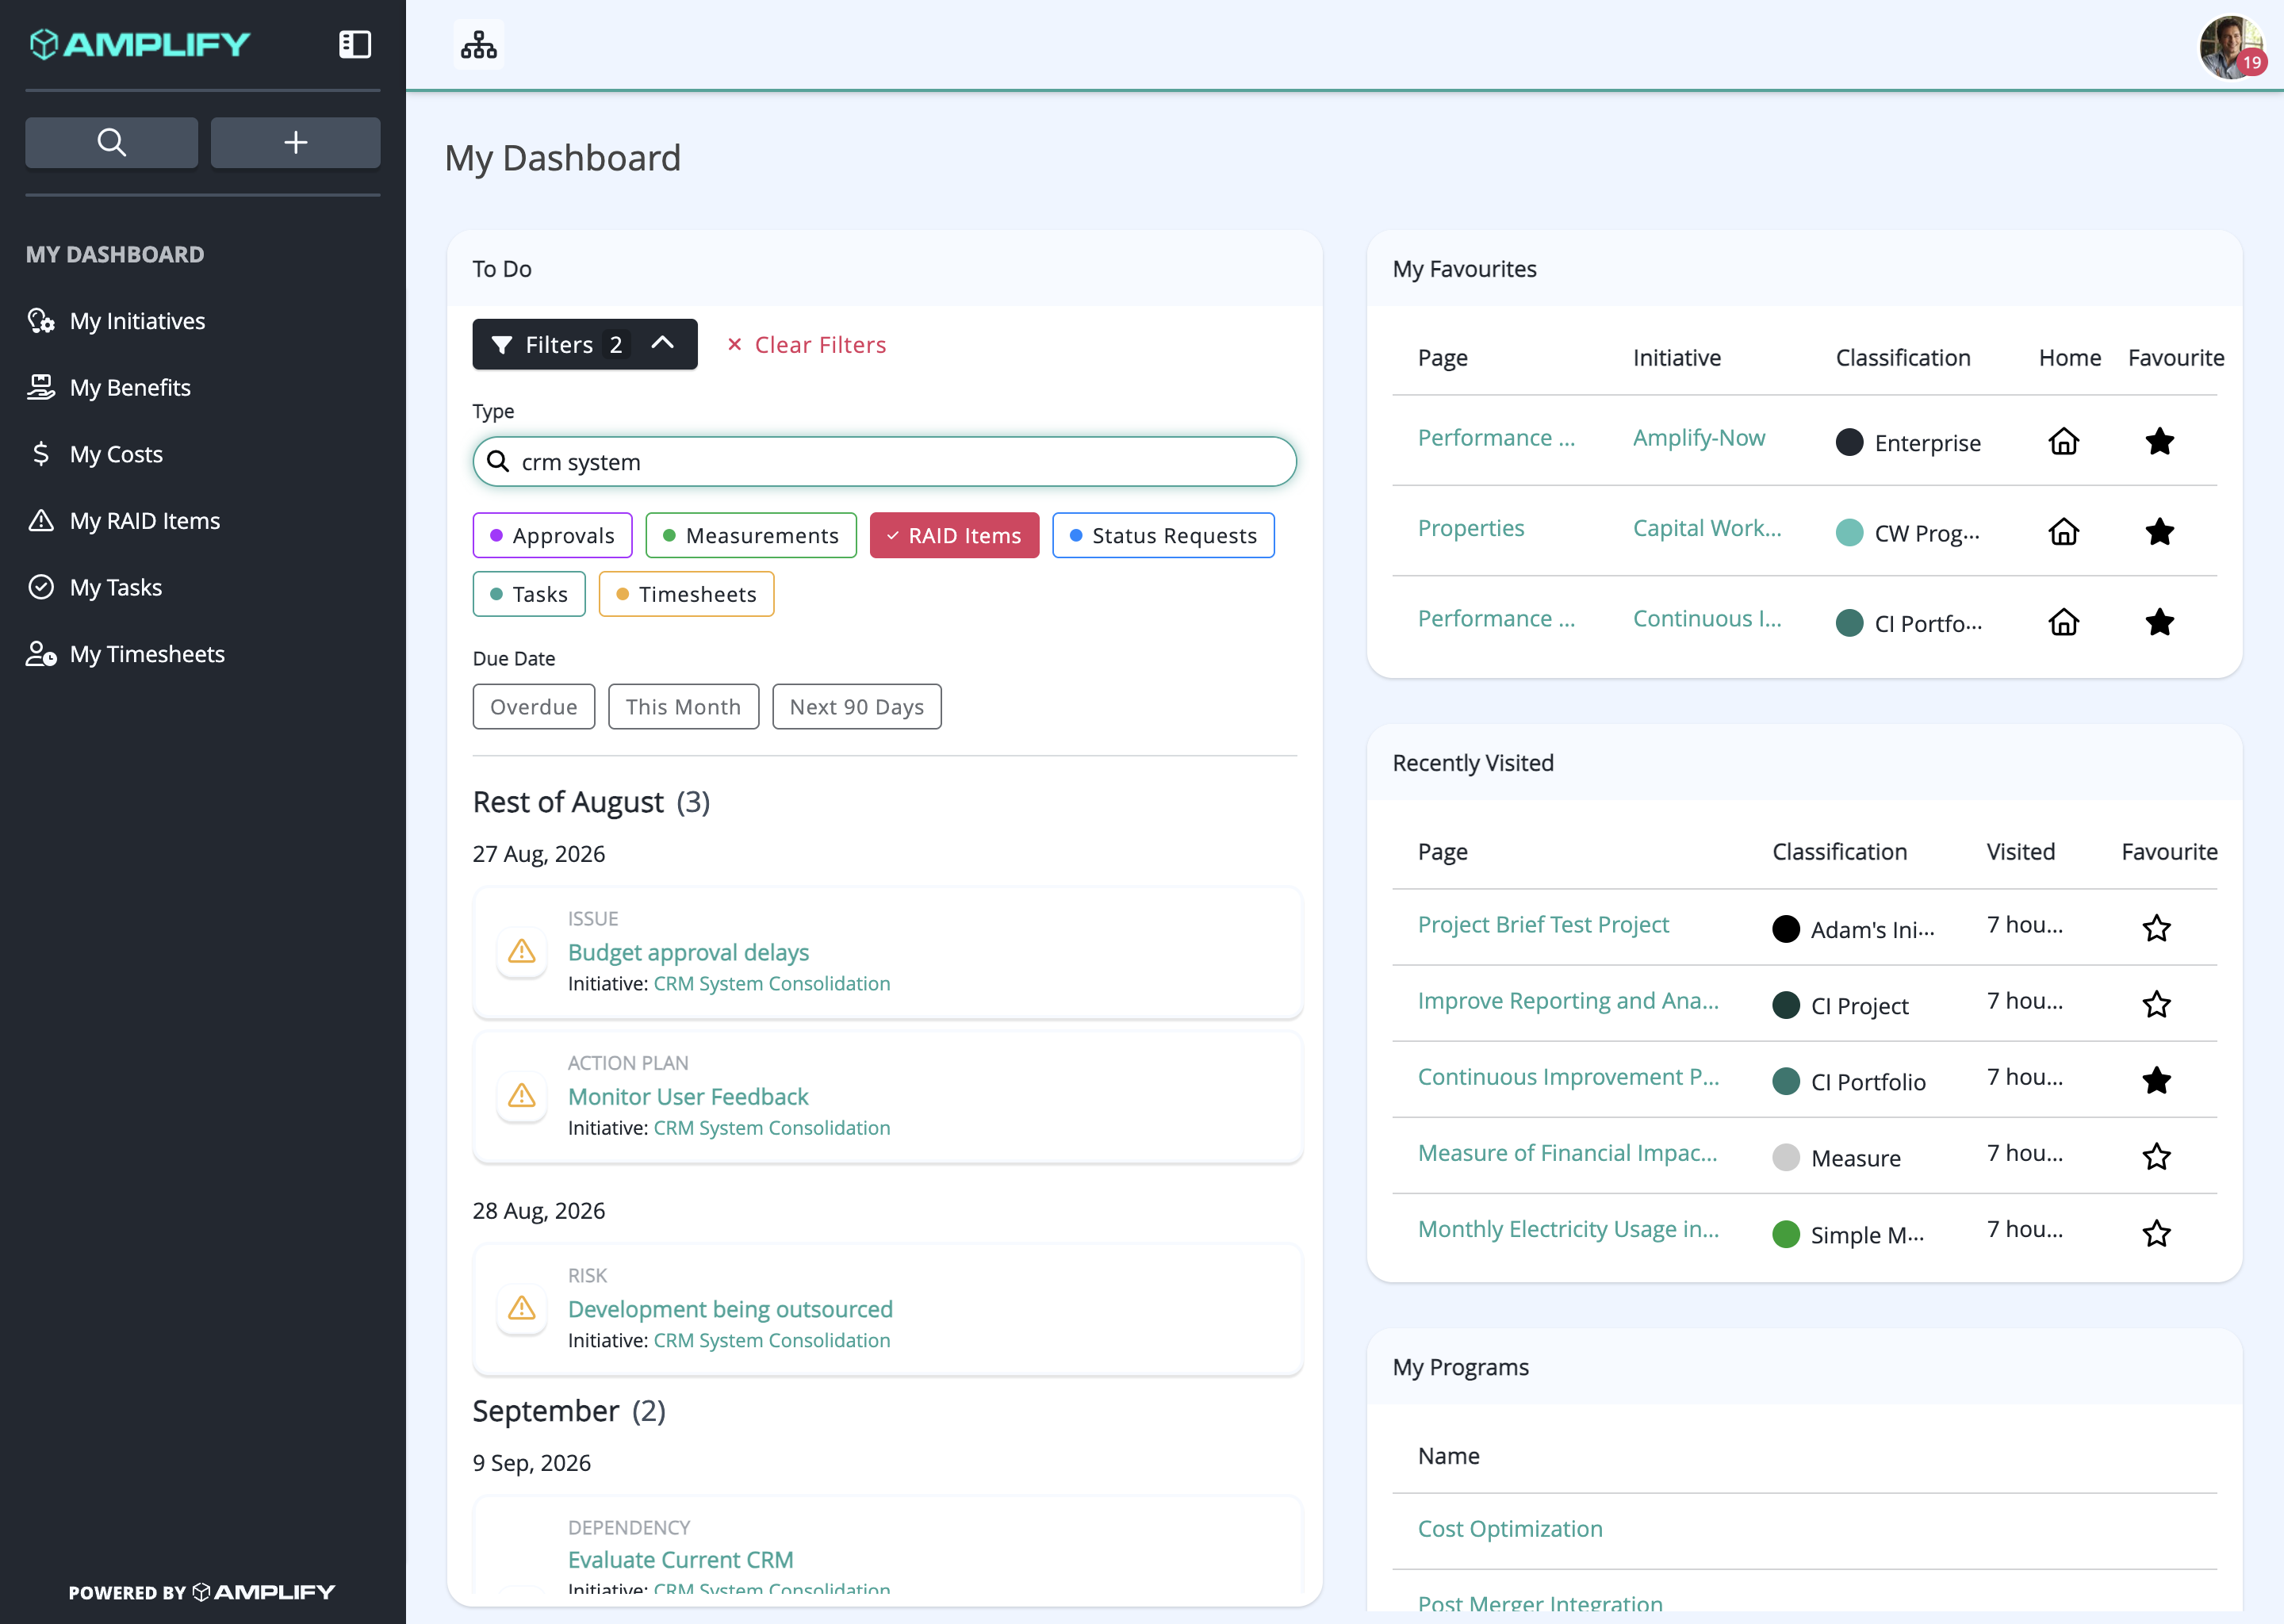Open CRM System Consolidation under Budget approval delays
2284x1624 pixels.
(772, 984)
